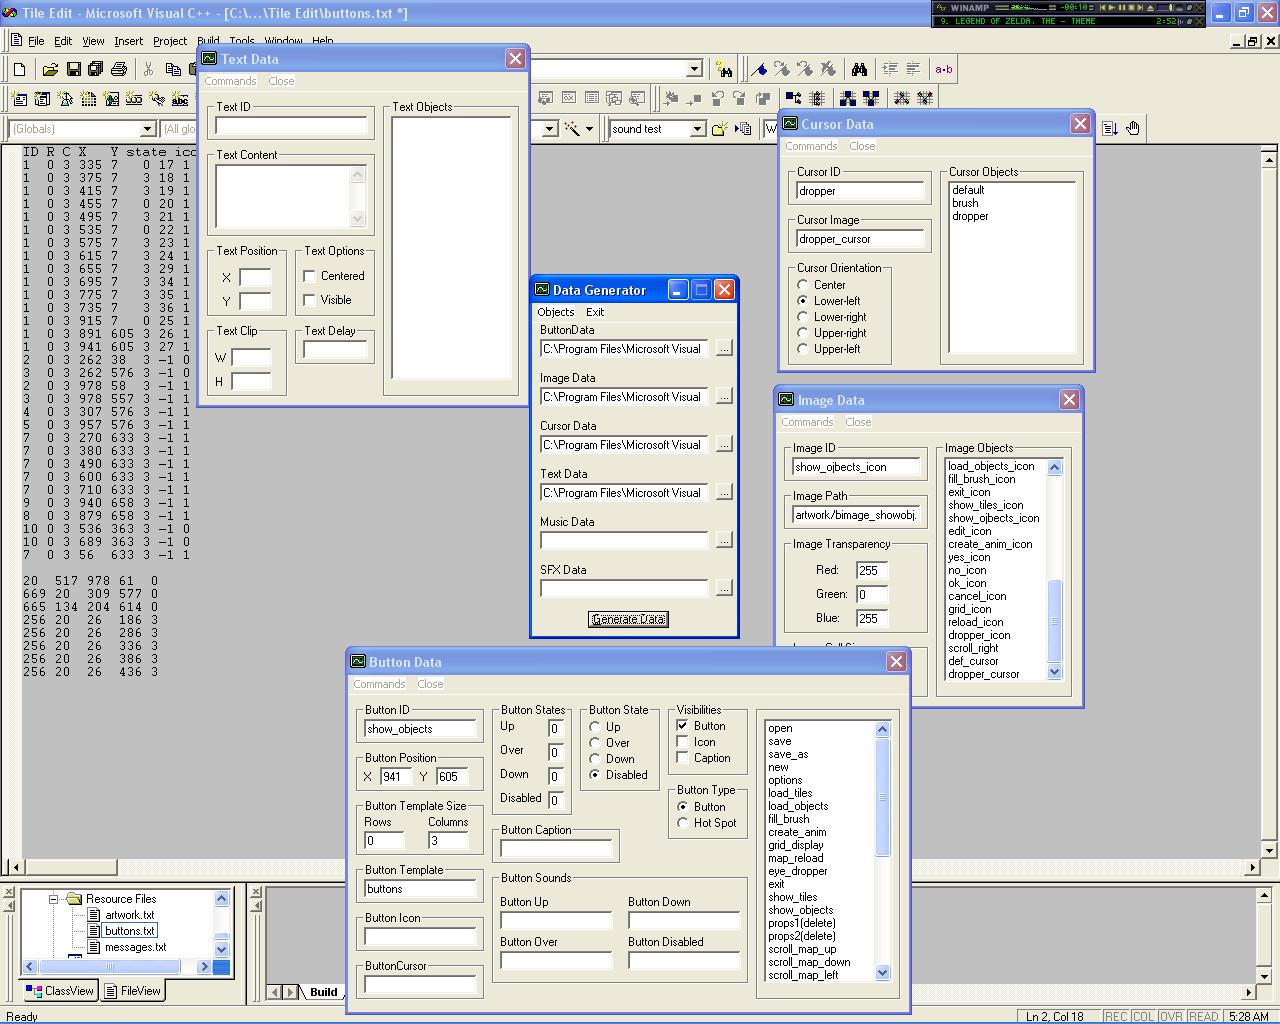Browse for ButtonData file path
Viewport: 1280px width, 1024px height.
(724, 348)
